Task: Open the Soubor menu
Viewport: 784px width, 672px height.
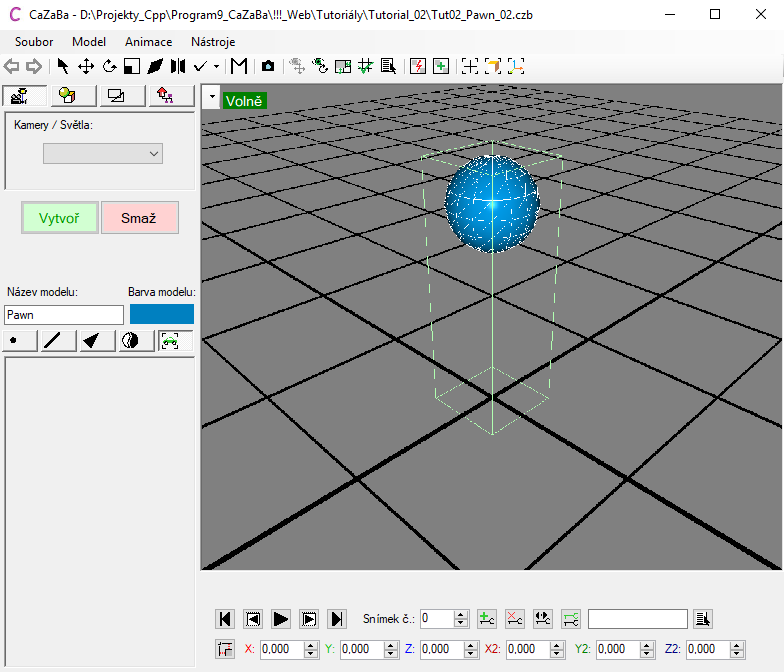Action: pyautogui.click(x=34, y=42)
